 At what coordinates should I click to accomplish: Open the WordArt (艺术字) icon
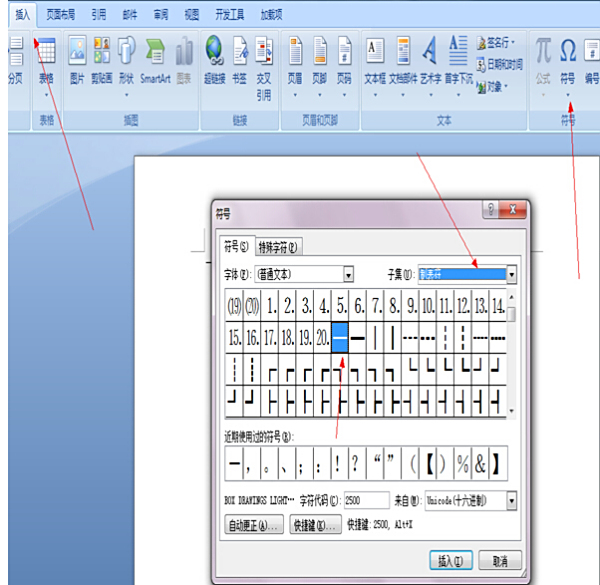coord(430,50)
